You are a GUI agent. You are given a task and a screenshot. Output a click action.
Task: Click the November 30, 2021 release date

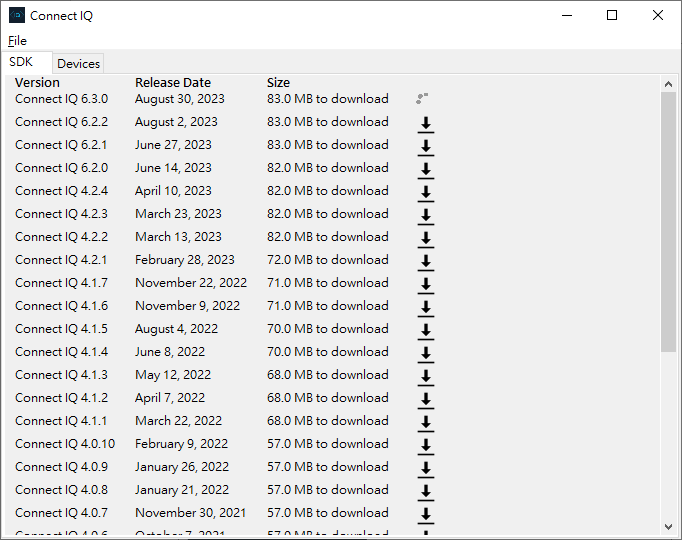(x=191, y=513)
